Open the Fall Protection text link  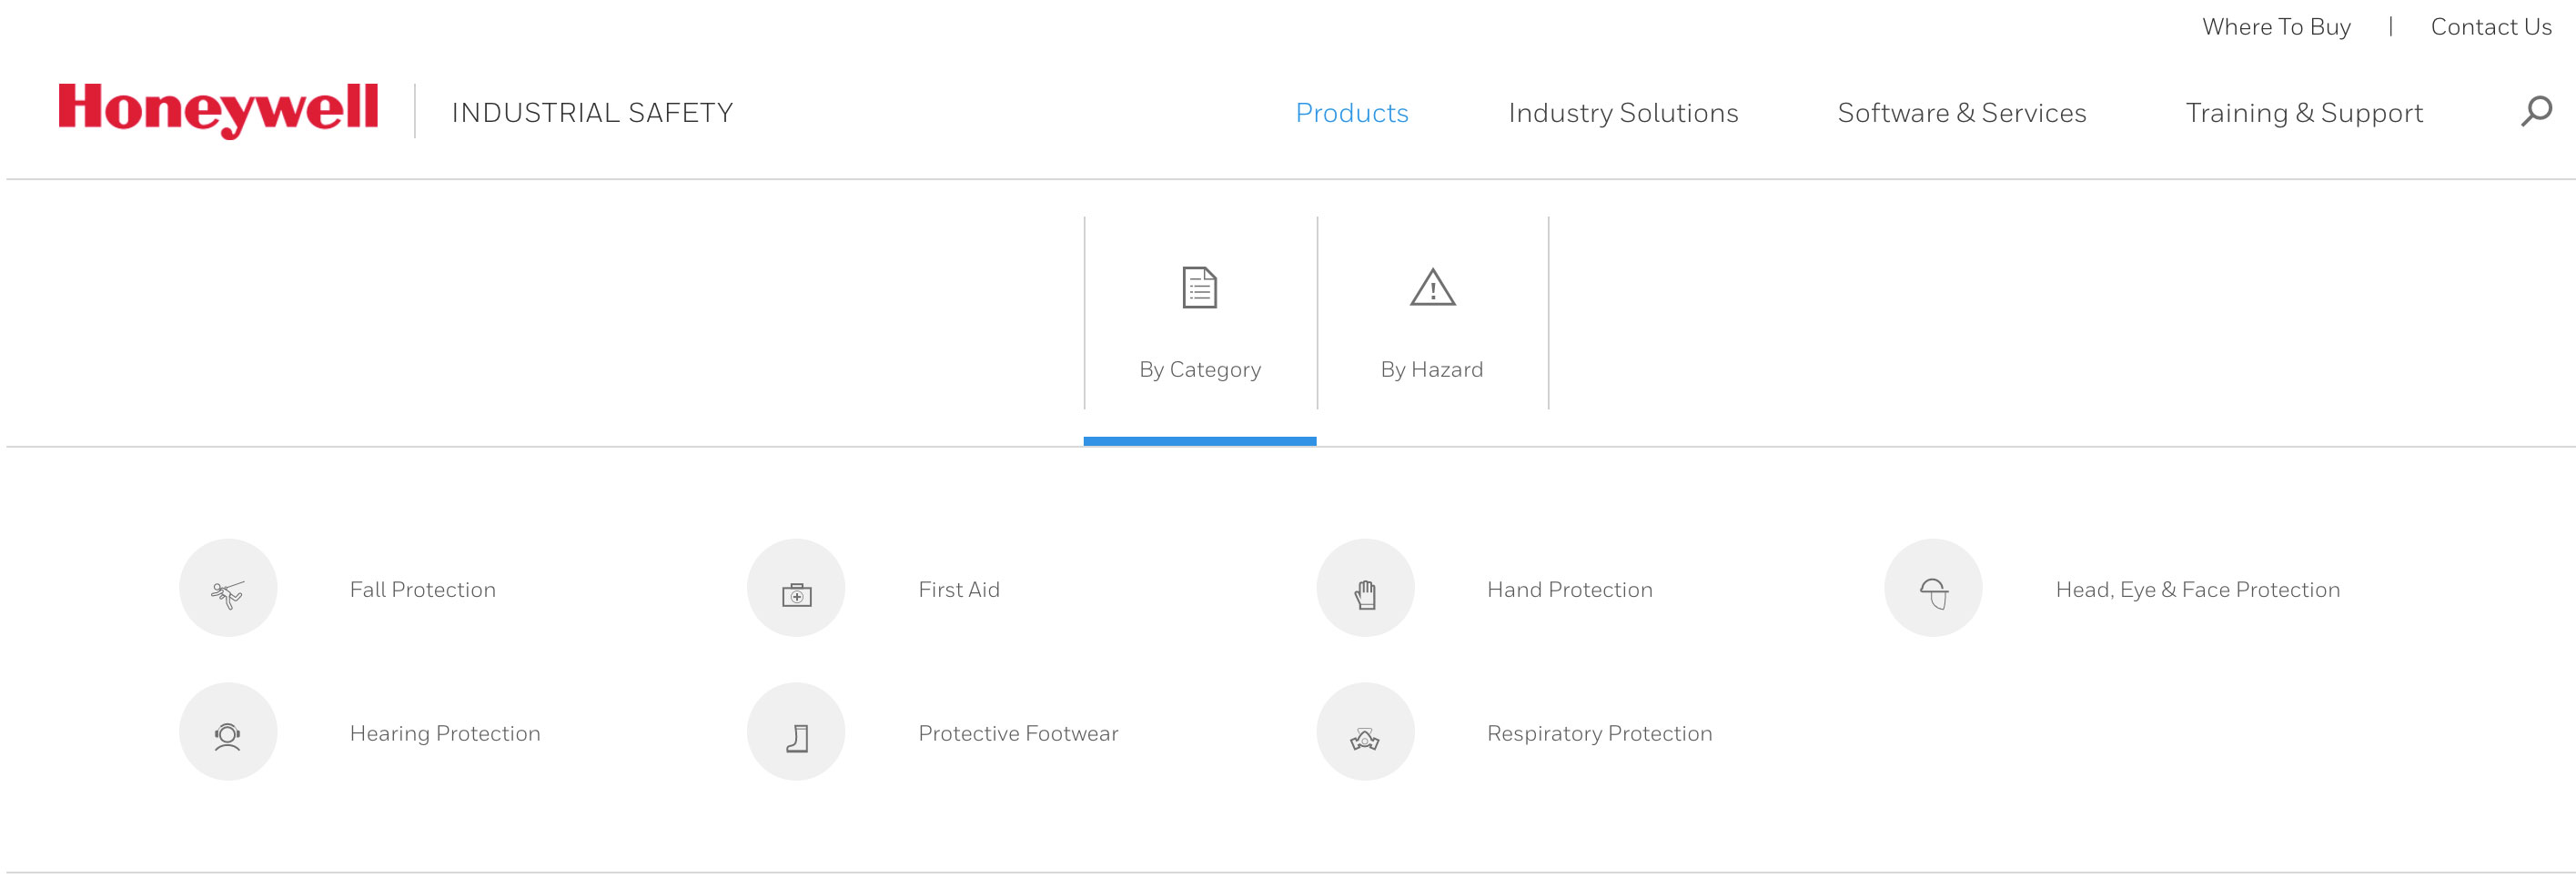point(422,590)
